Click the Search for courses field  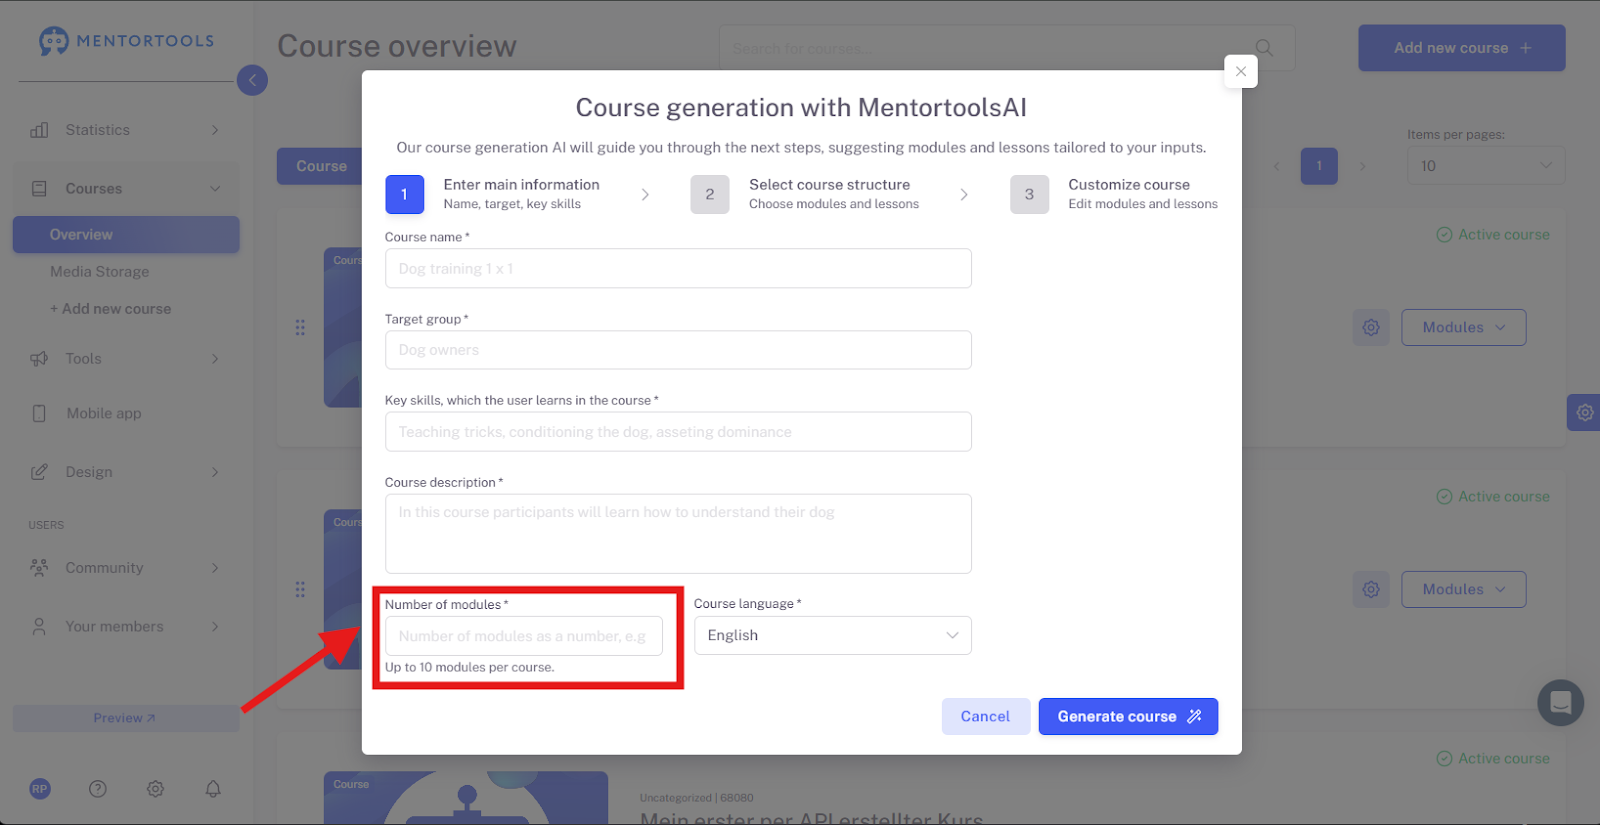pyautogui.click(x=1007, y=48)
